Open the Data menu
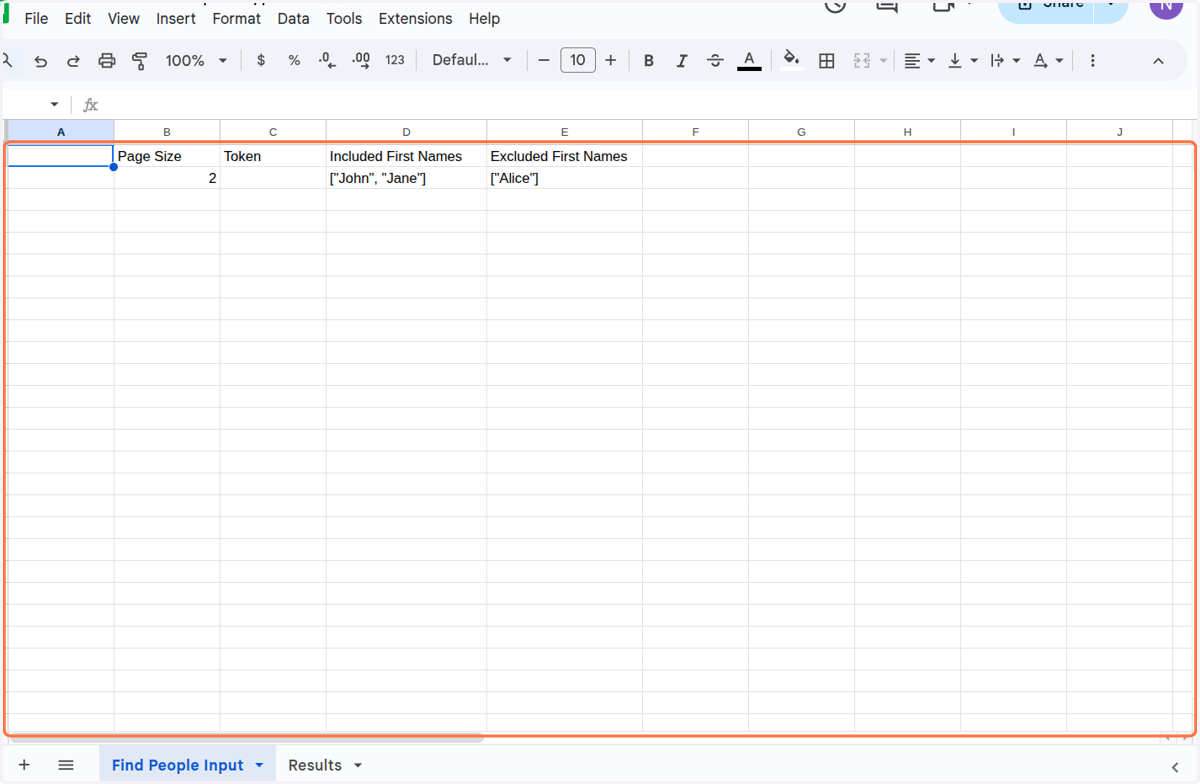The width and height of the screenshot is (1200, 784). 294,18
